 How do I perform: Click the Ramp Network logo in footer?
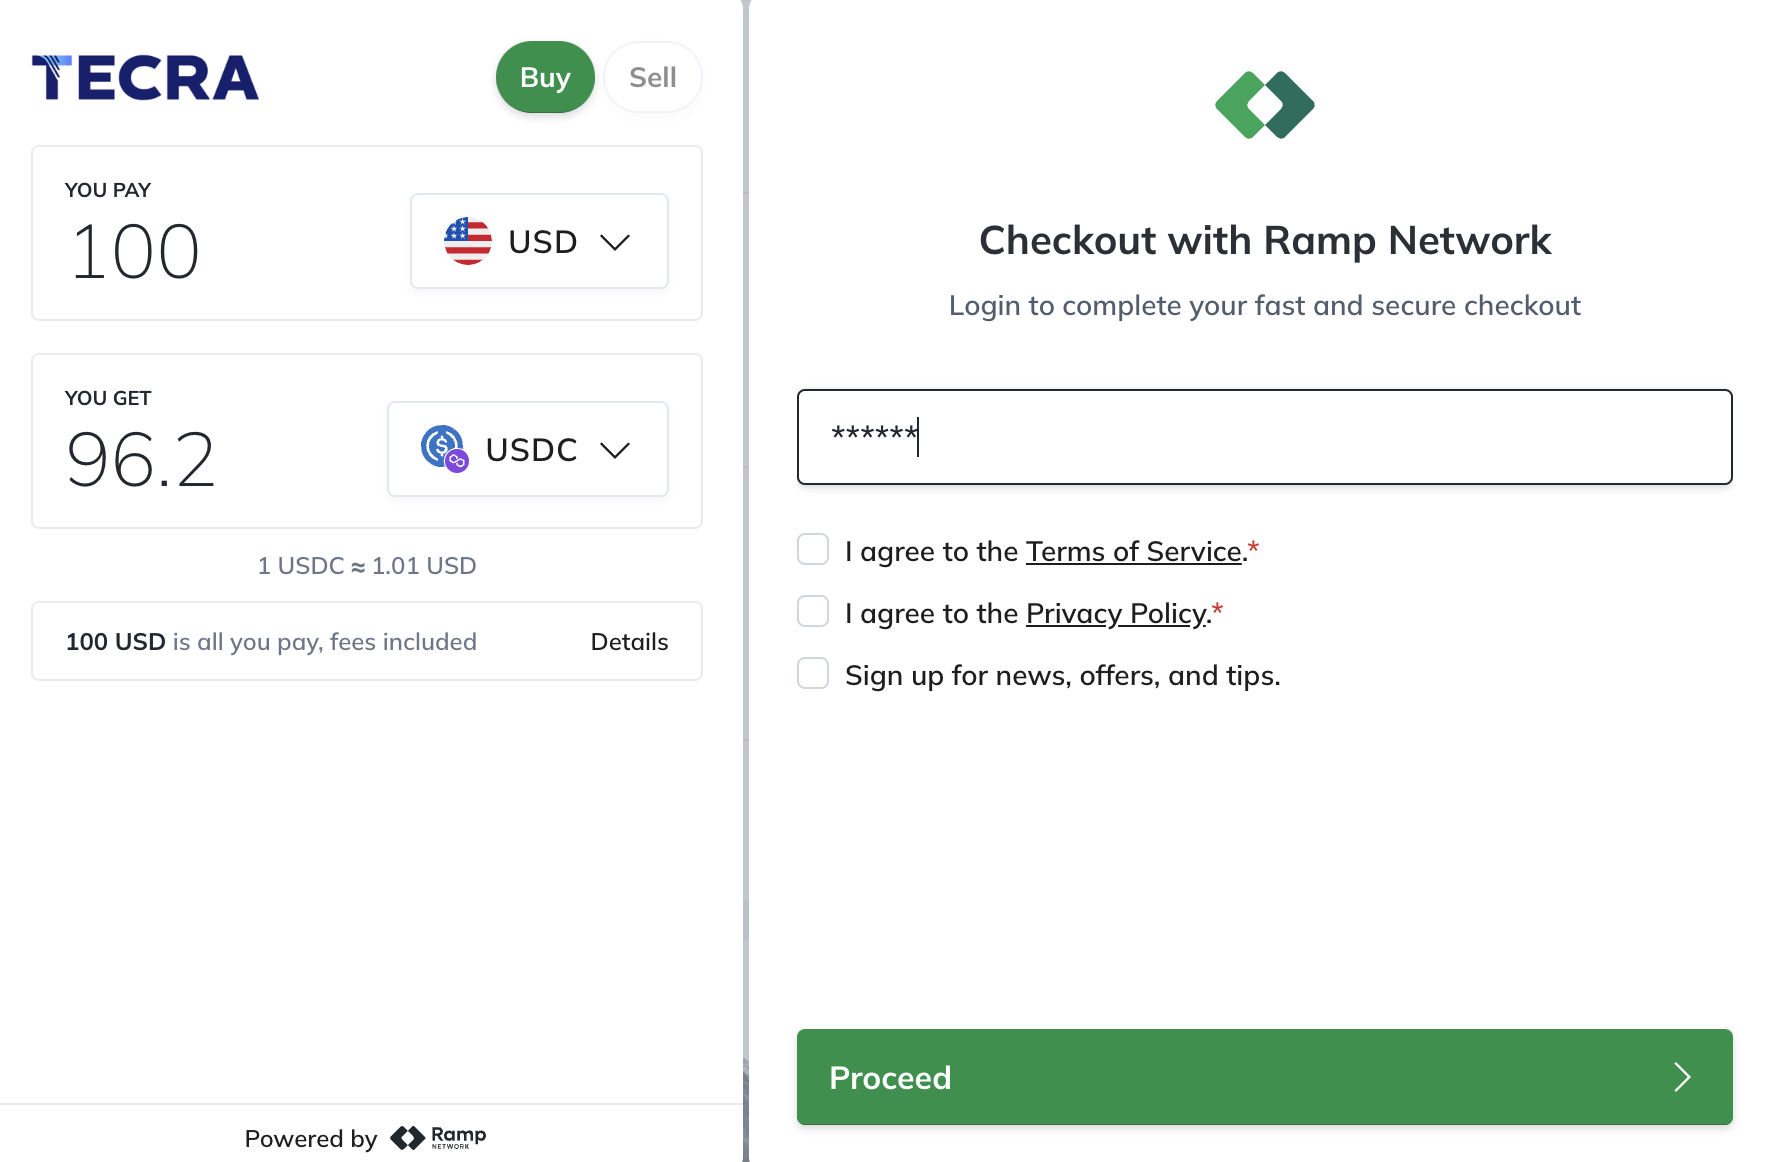tap(438, 1138)
